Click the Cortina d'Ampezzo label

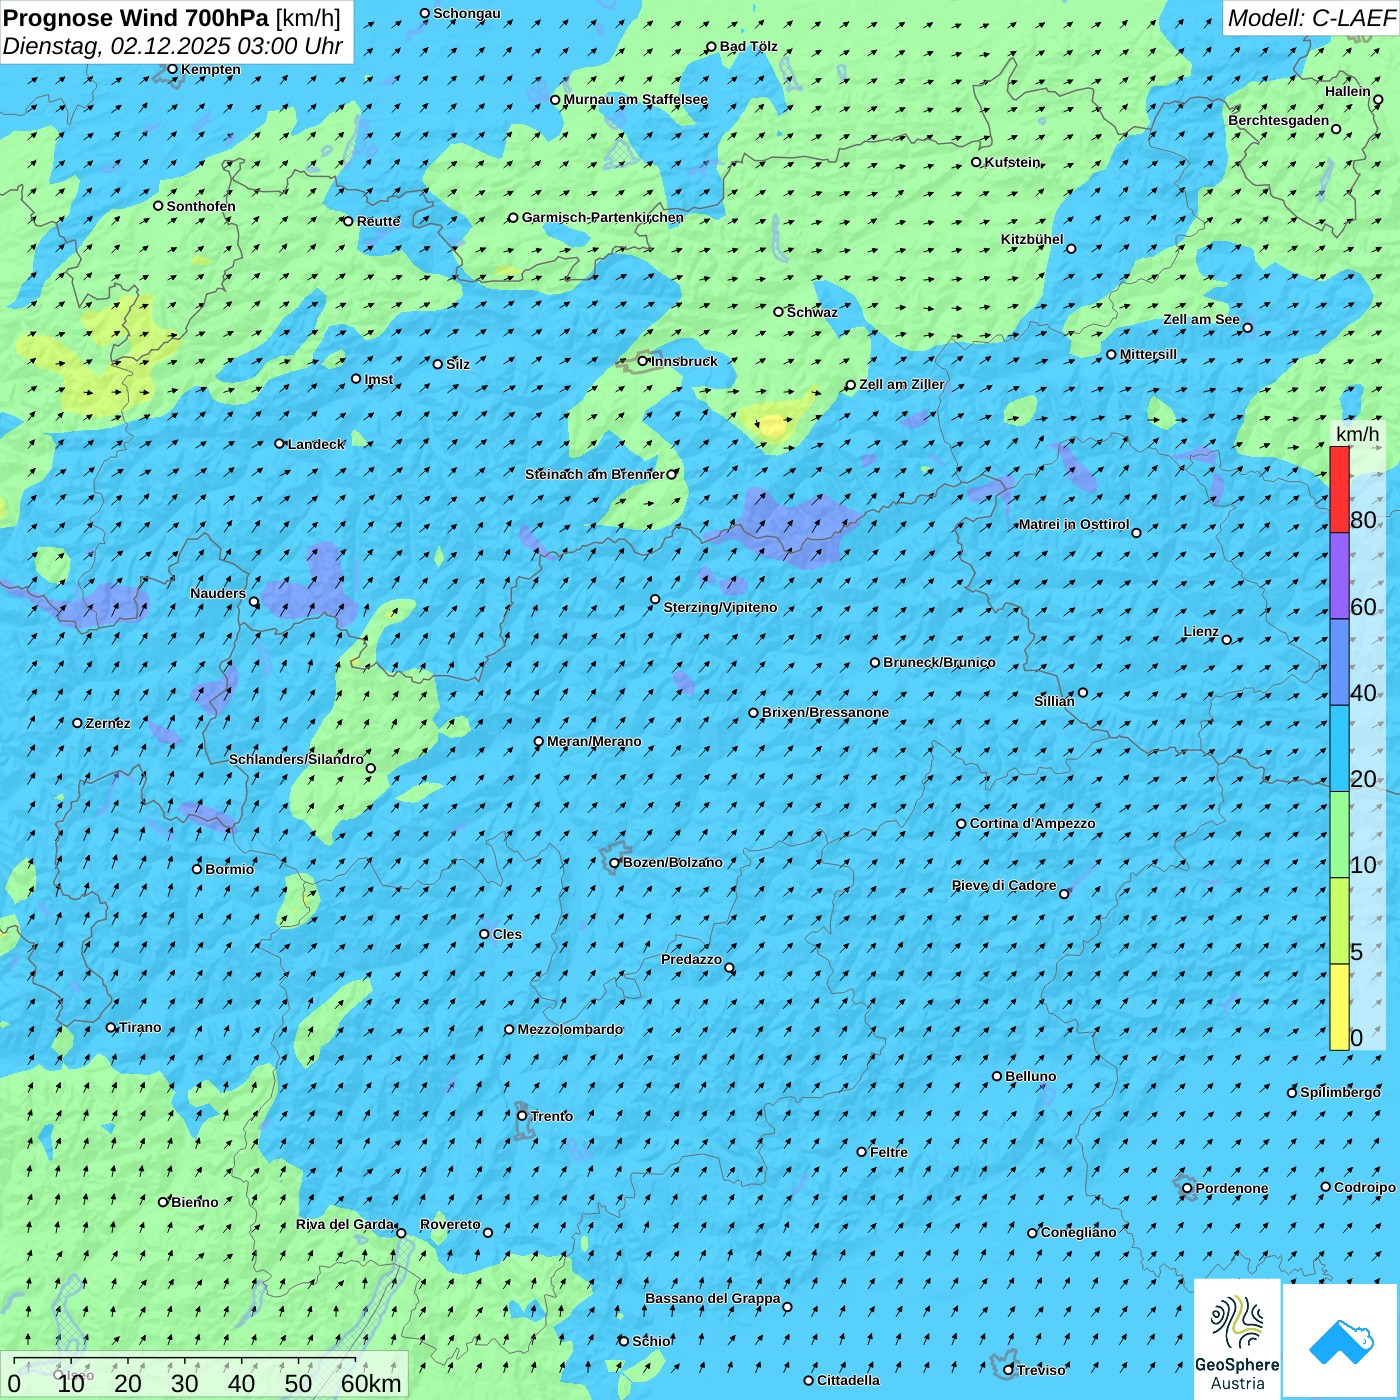tap(1032, 823)
